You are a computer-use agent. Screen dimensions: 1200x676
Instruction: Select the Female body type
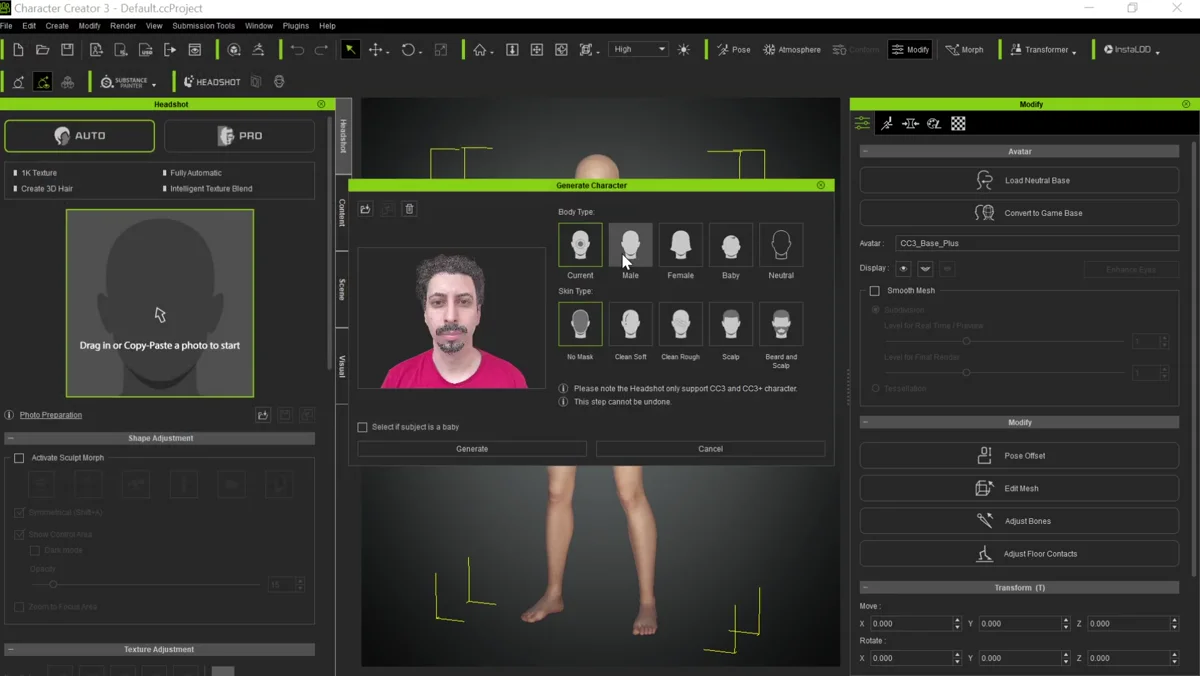pyautogui.click(x=680, y=244)
